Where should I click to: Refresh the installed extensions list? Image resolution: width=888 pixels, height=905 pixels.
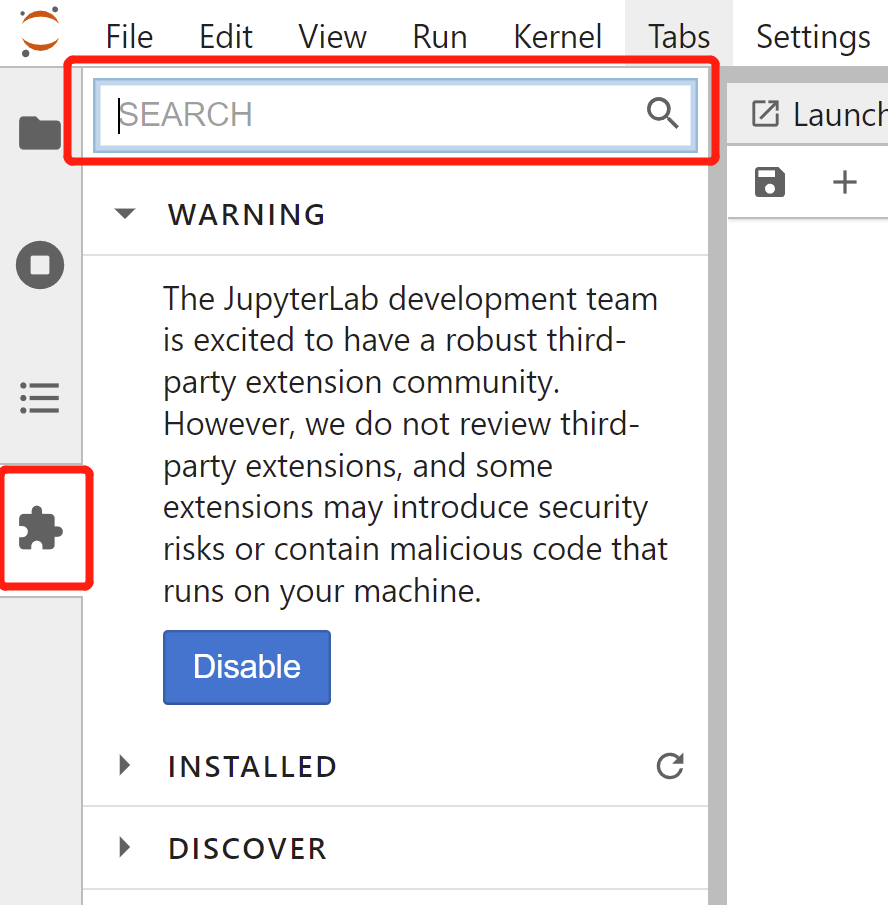tap(669, 767)
